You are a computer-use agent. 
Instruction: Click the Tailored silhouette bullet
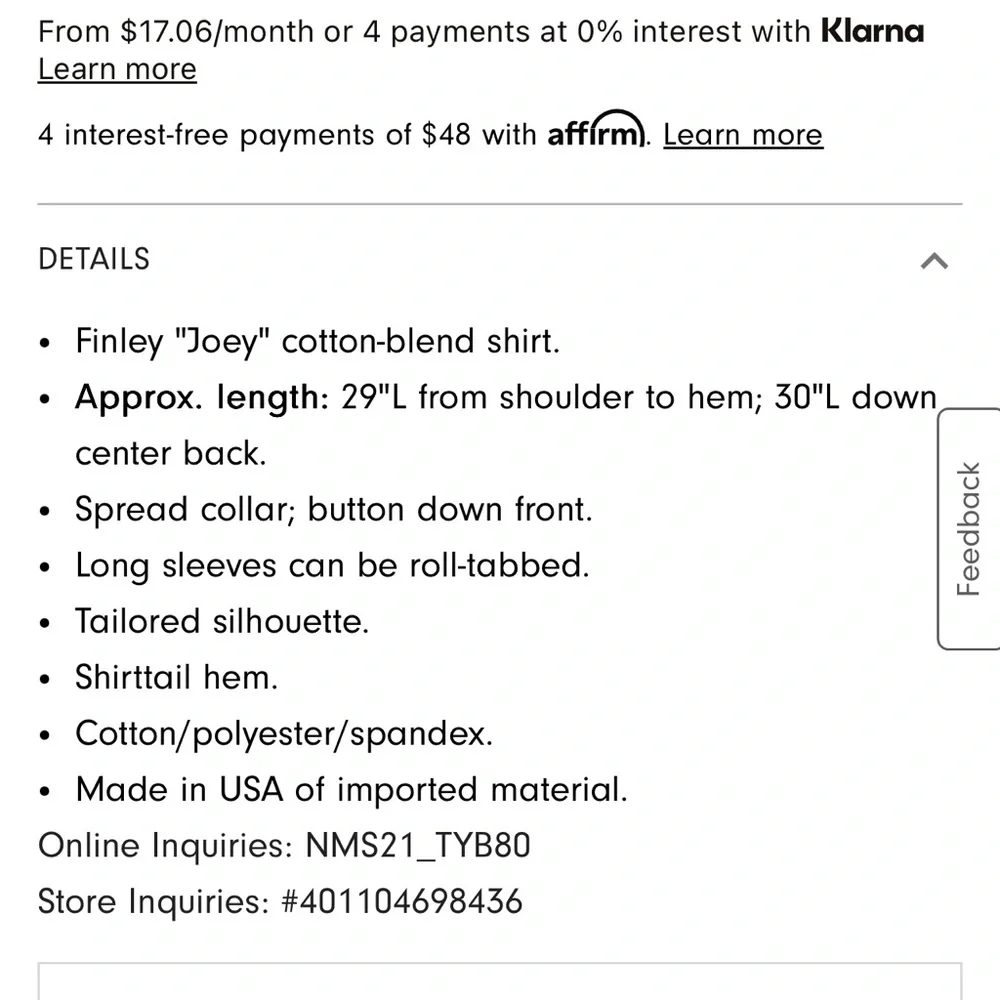(222, 622)
